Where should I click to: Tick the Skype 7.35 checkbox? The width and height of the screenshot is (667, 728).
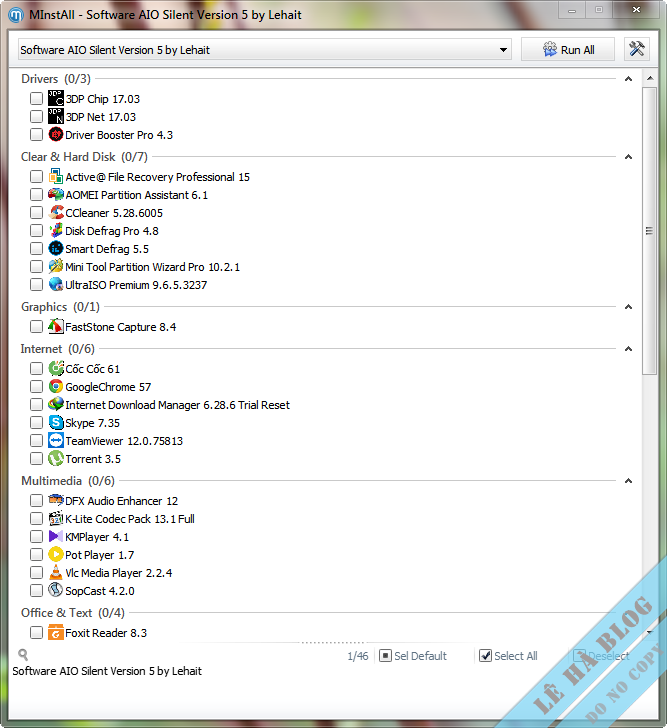pyautogui.click(x=36, y=422)
